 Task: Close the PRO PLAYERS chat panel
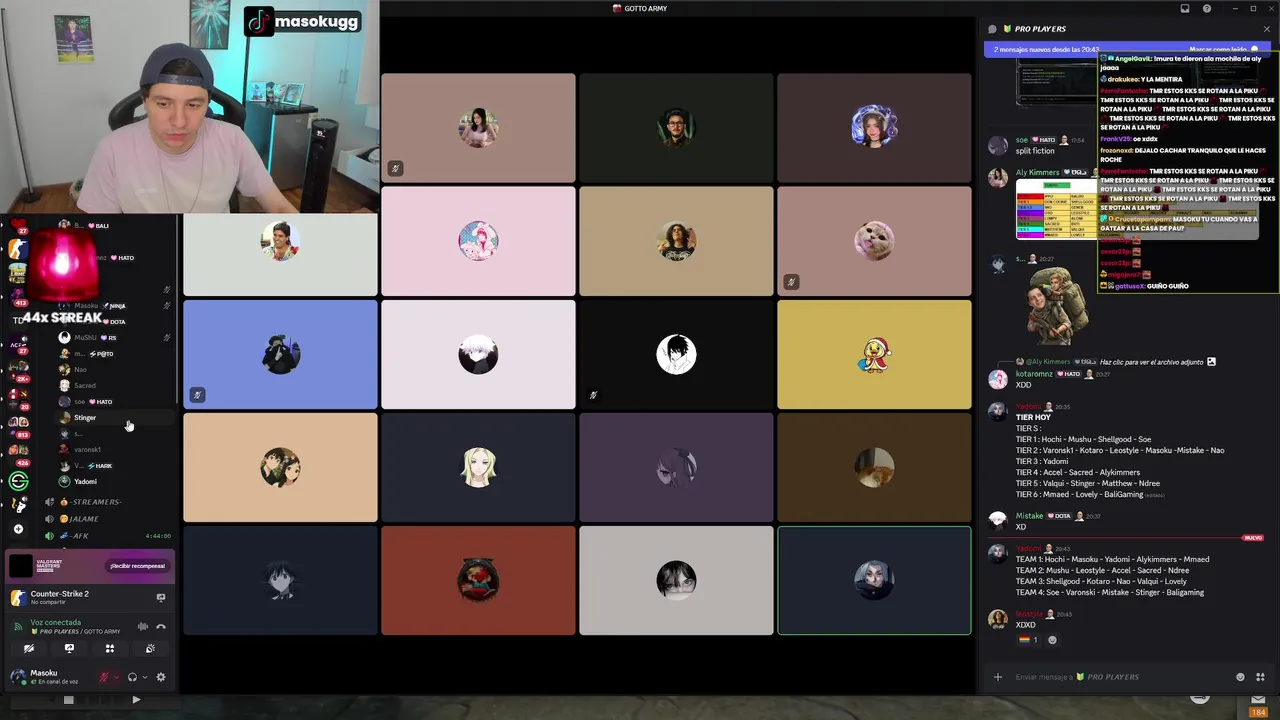[x=1267, y=29]
